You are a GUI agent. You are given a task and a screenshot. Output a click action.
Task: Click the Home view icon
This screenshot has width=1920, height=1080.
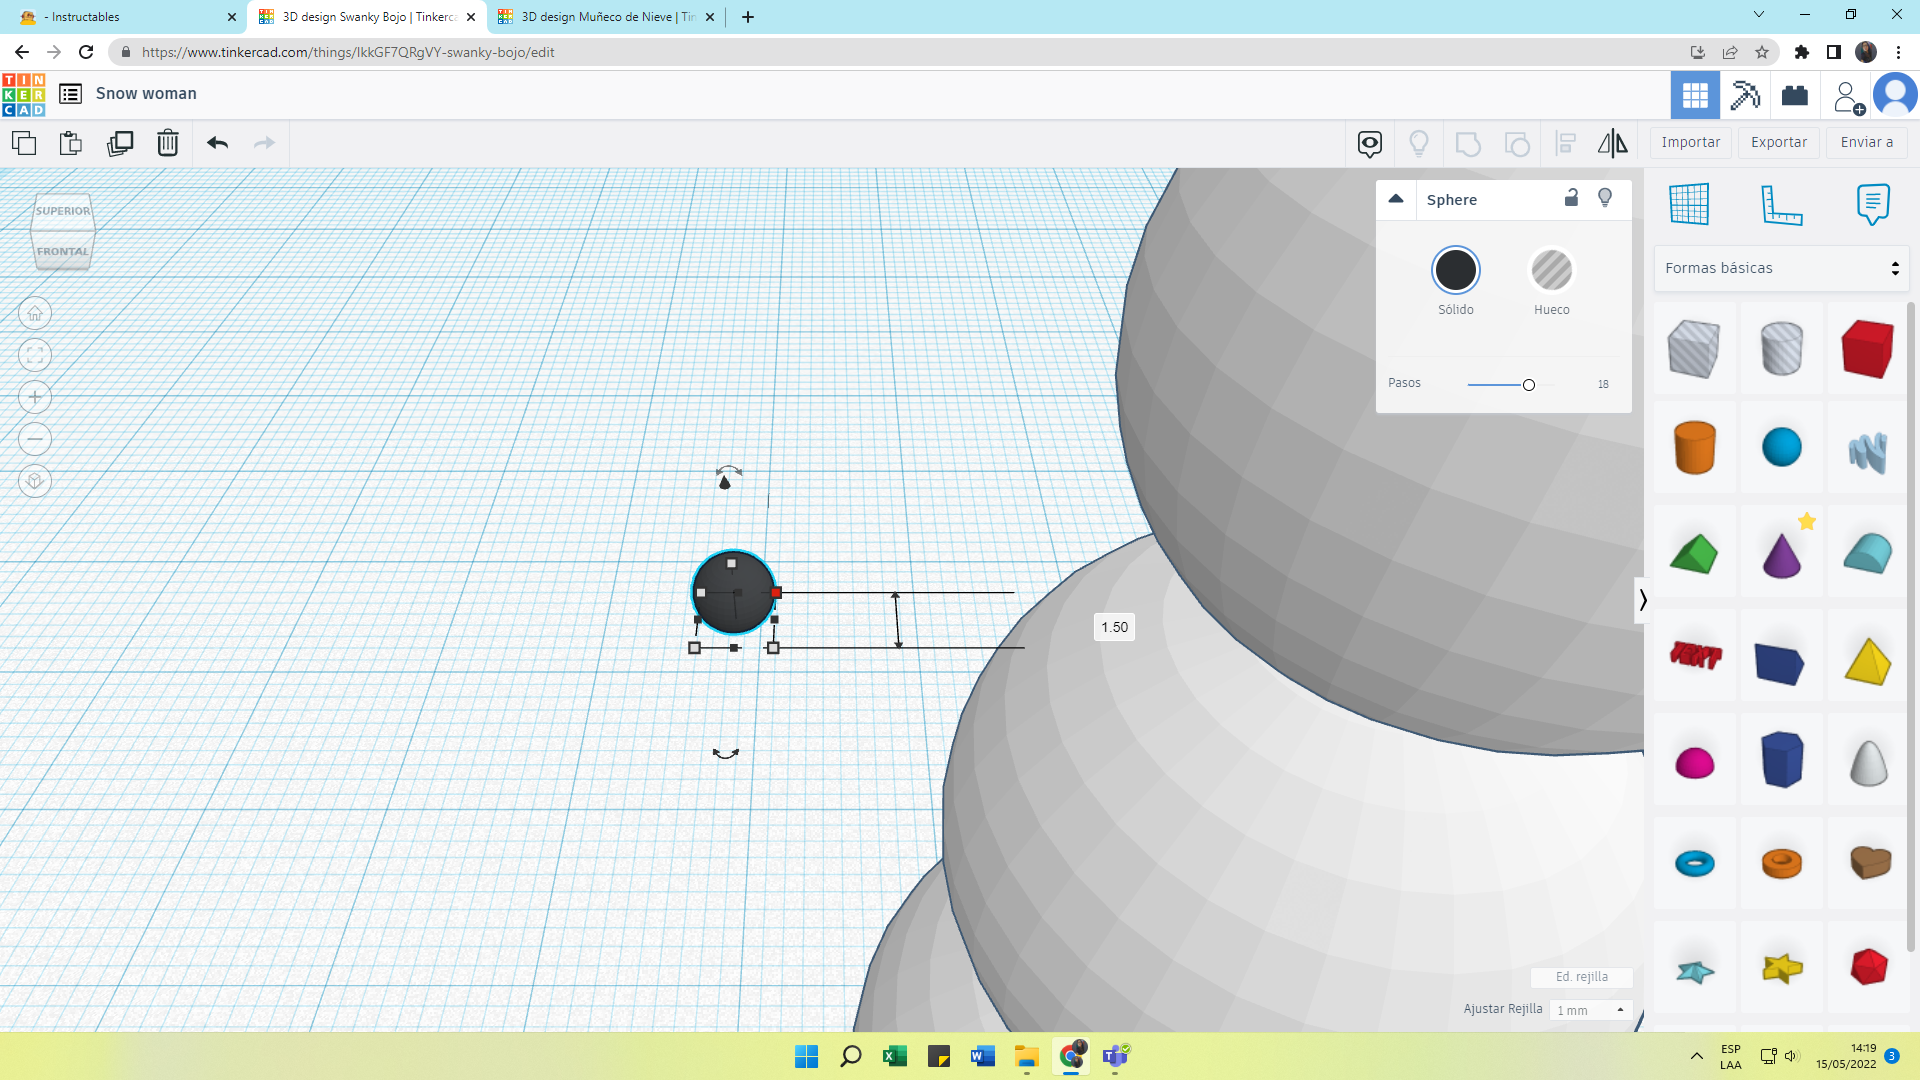tap(35, 314)
